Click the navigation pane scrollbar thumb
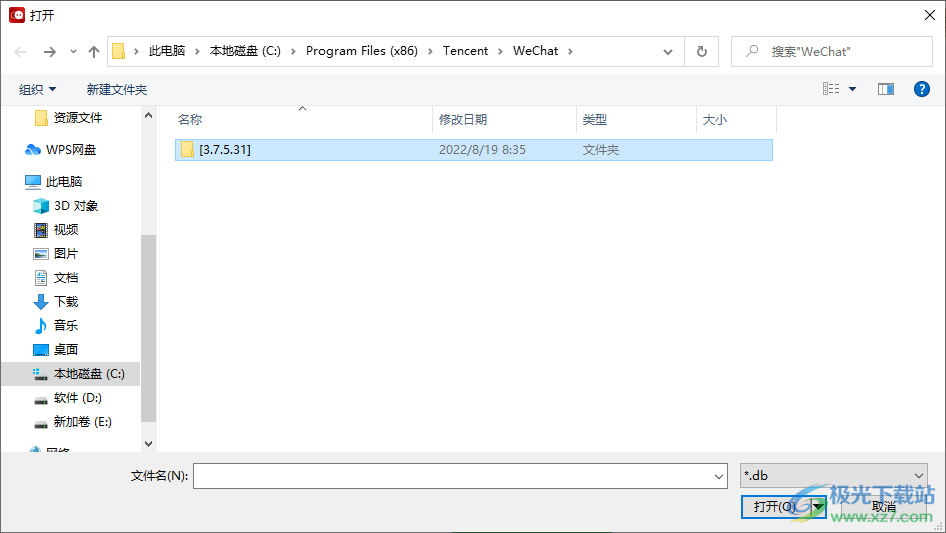The image size is (946, 533). (148, 328)
